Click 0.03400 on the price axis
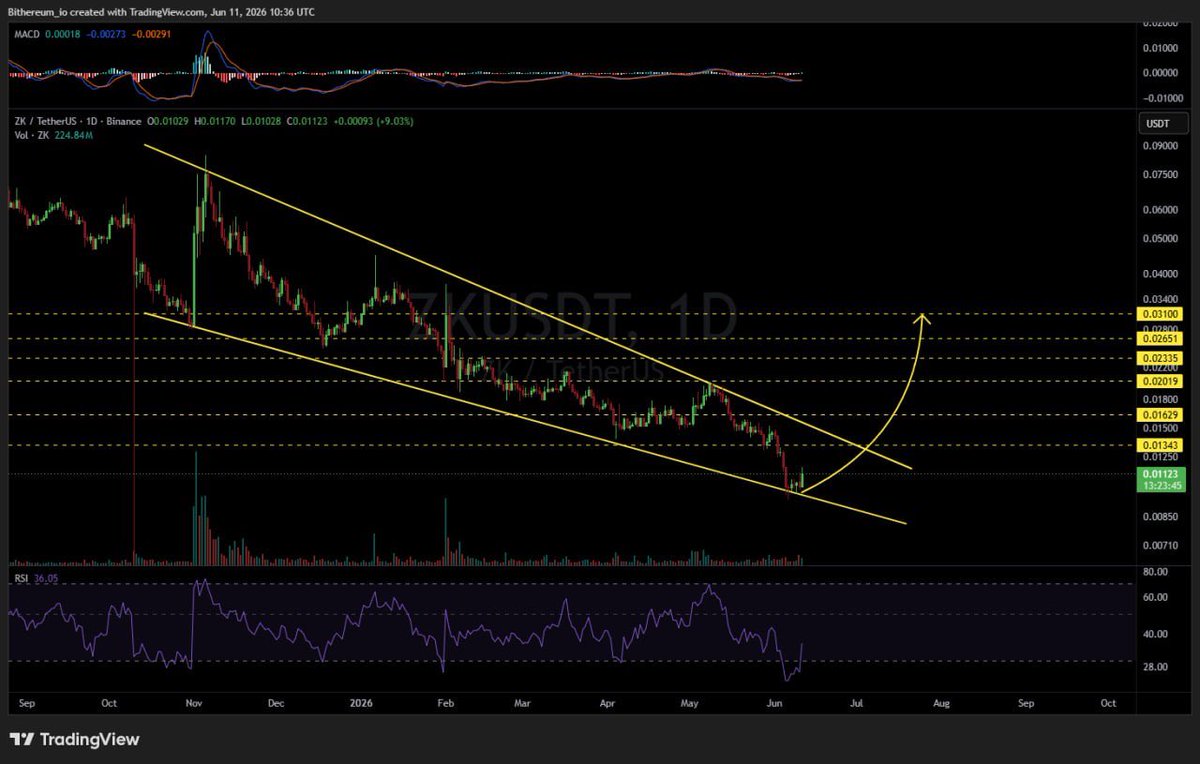The height and width of the screenshot is (764, 1200). 1160,299
